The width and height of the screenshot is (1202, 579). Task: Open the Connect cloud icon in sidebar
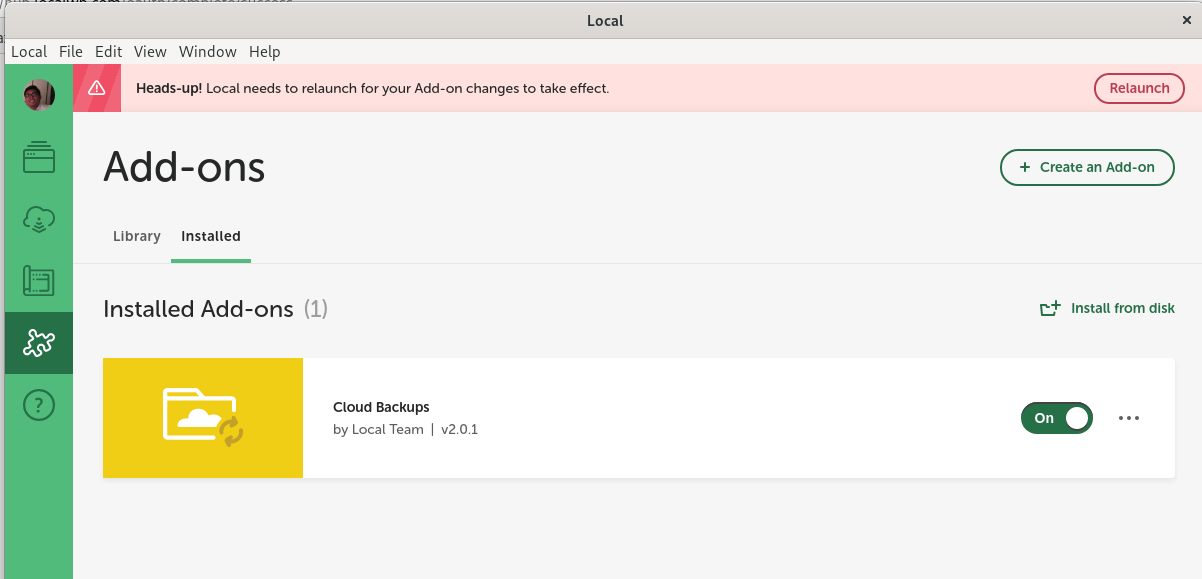coord(39,220)
